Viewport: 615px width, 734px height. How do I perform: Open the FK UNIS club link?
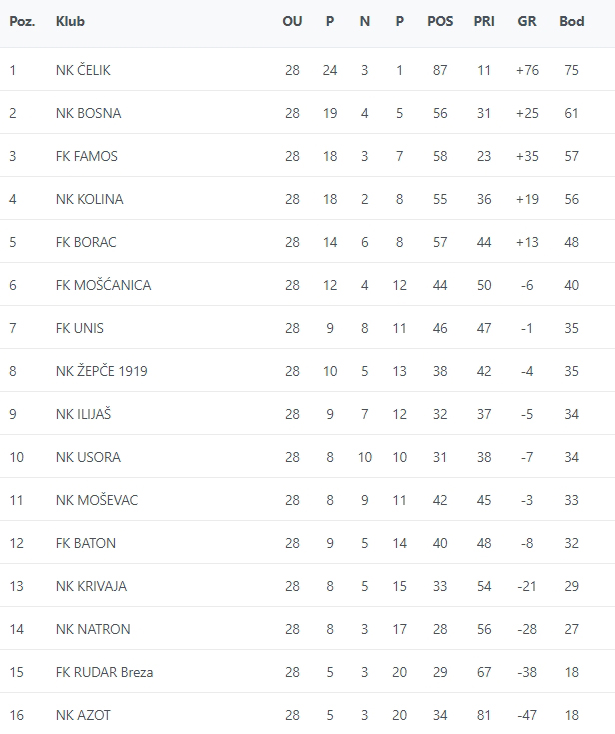point(79,328)
